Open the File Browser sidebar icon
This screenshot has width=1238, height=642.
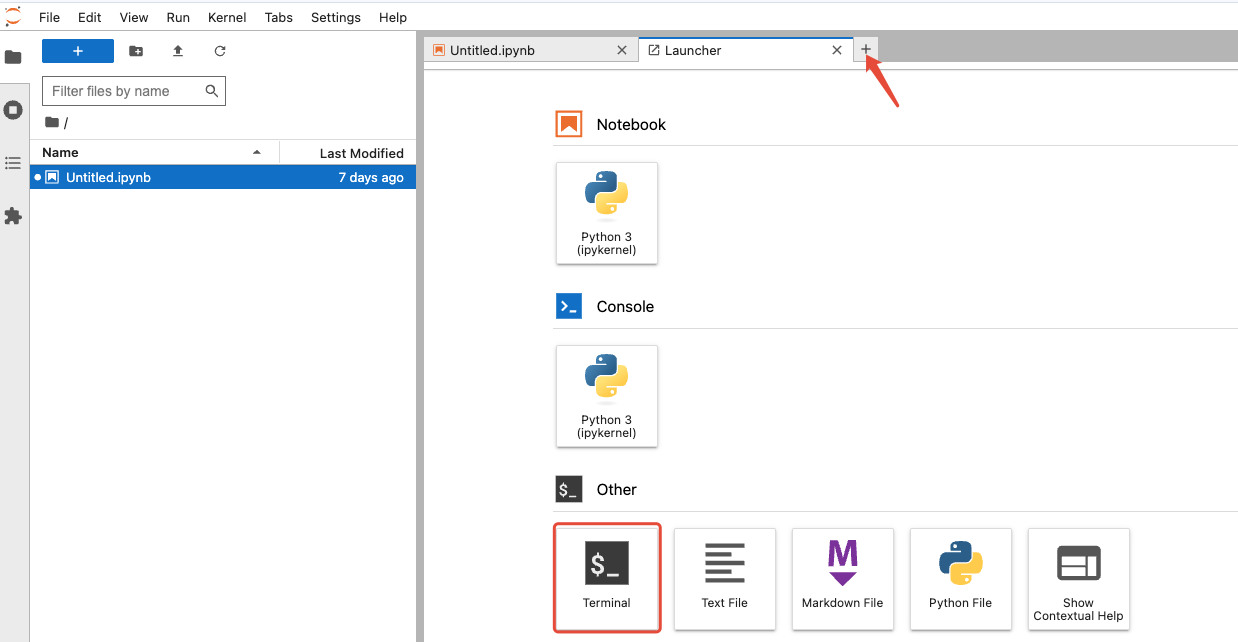13,57
